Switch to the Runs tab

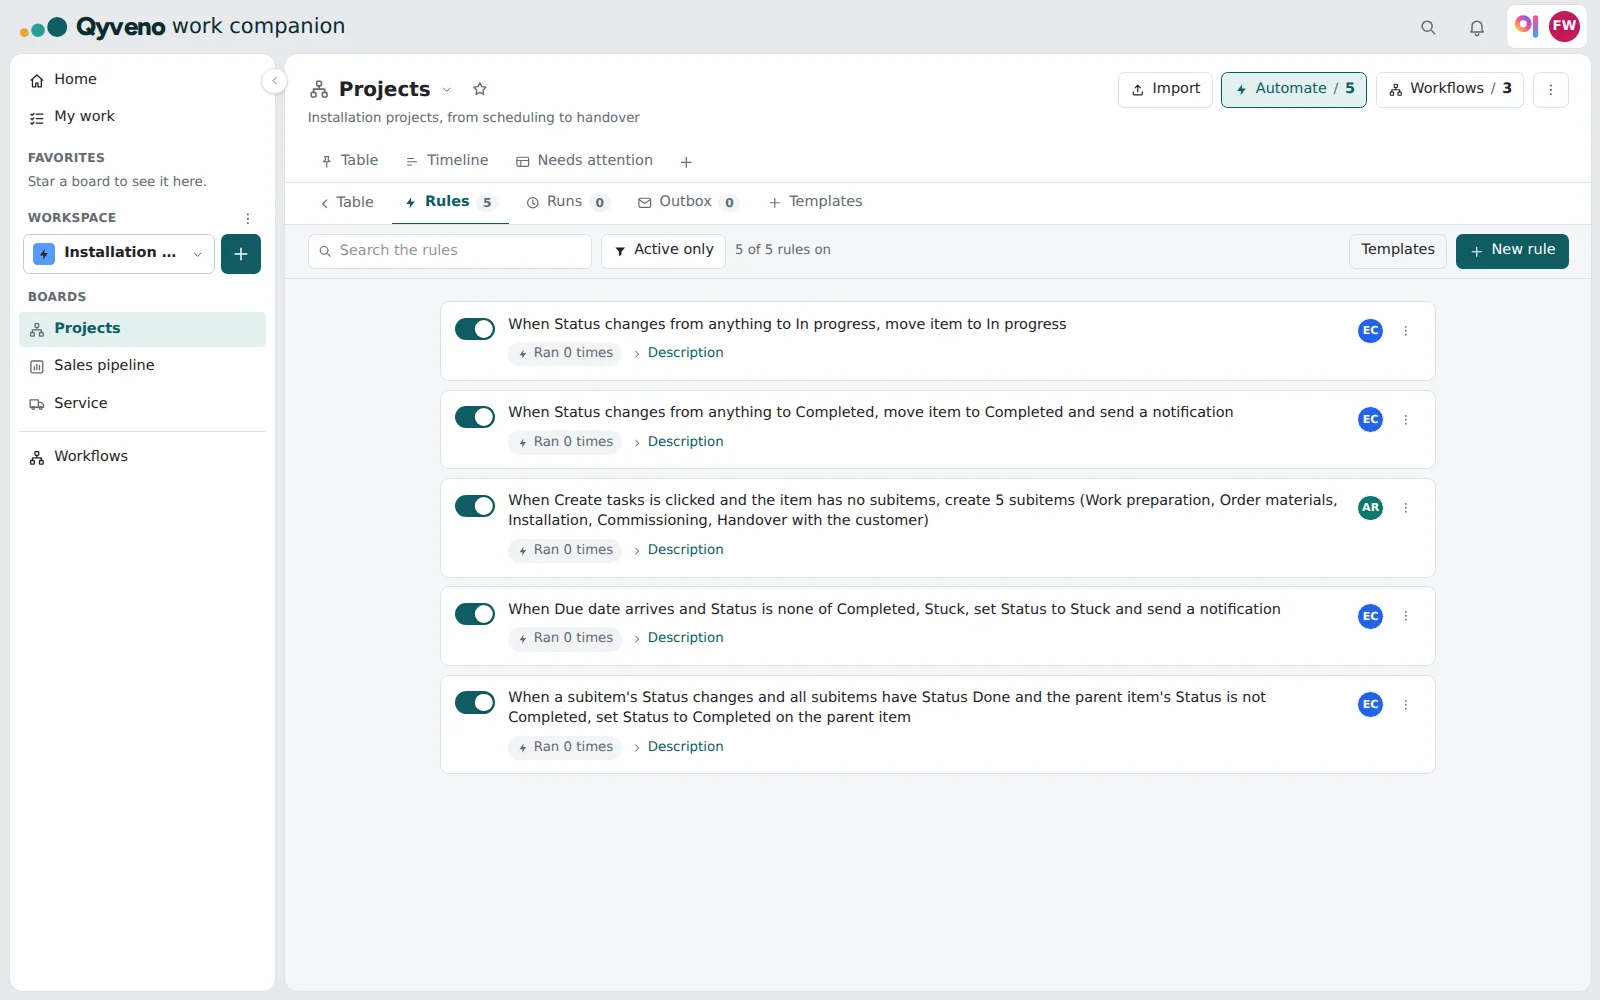point(567,202)
